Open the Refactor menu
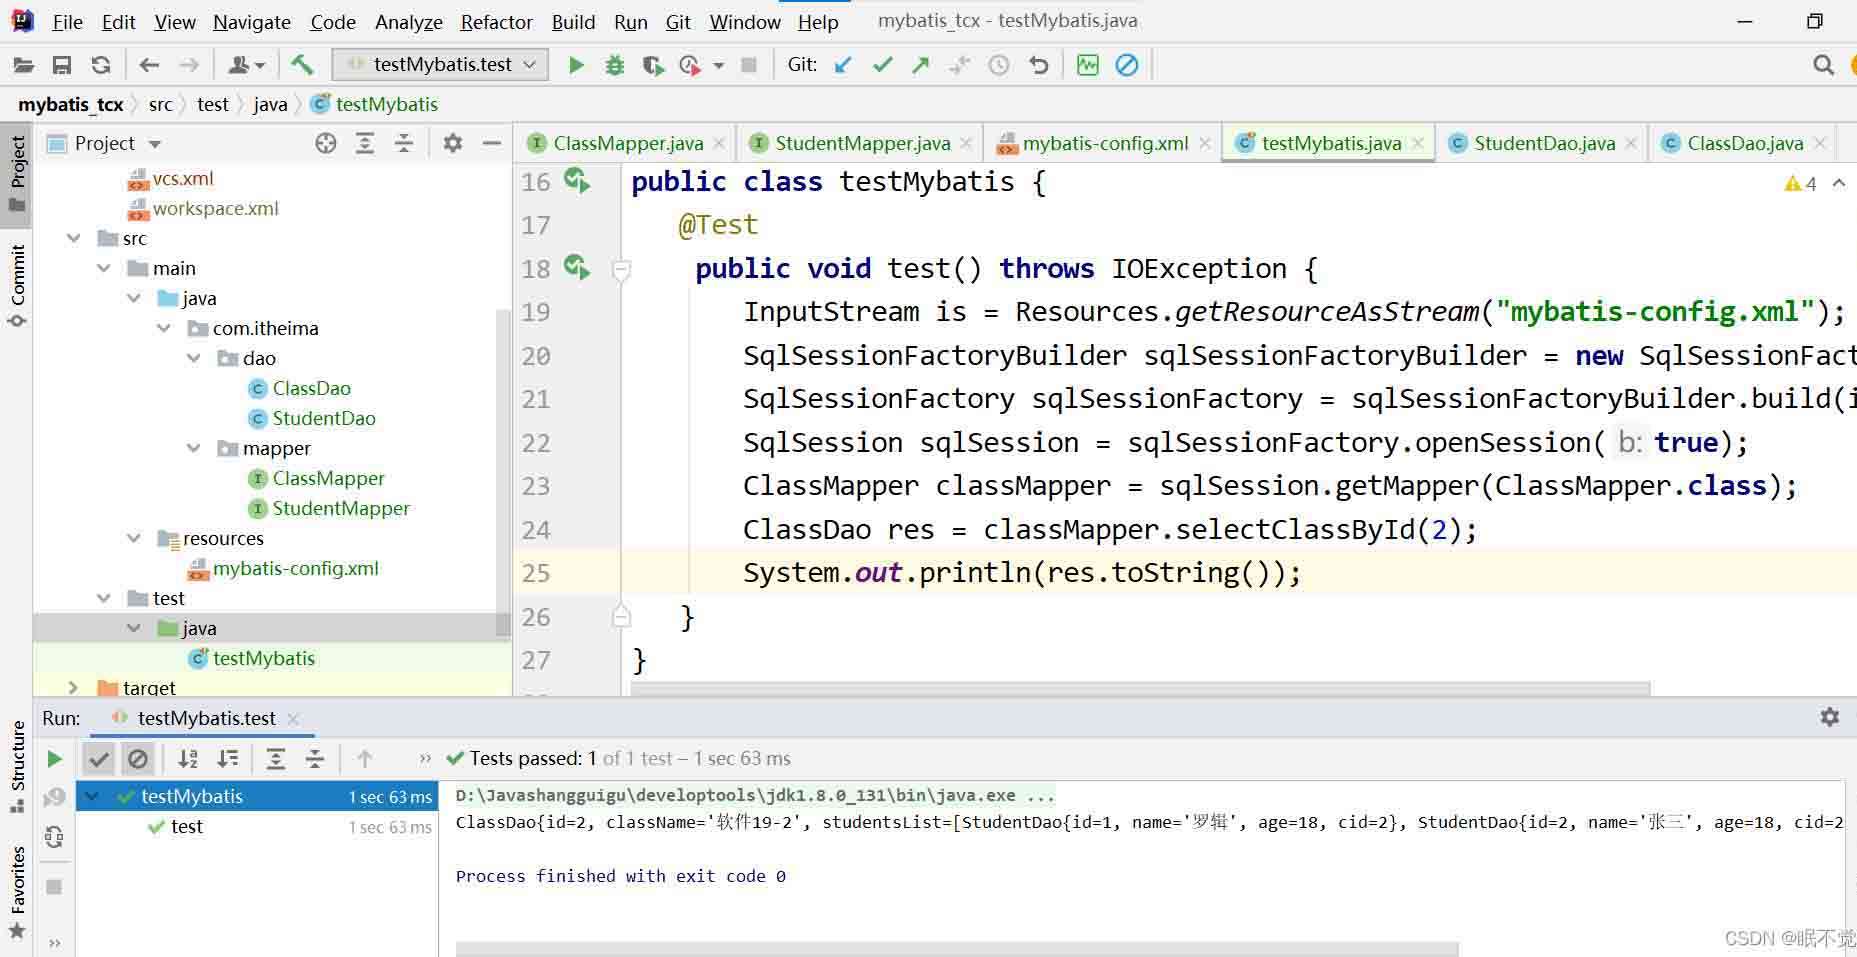 click(x=496, y=21)
